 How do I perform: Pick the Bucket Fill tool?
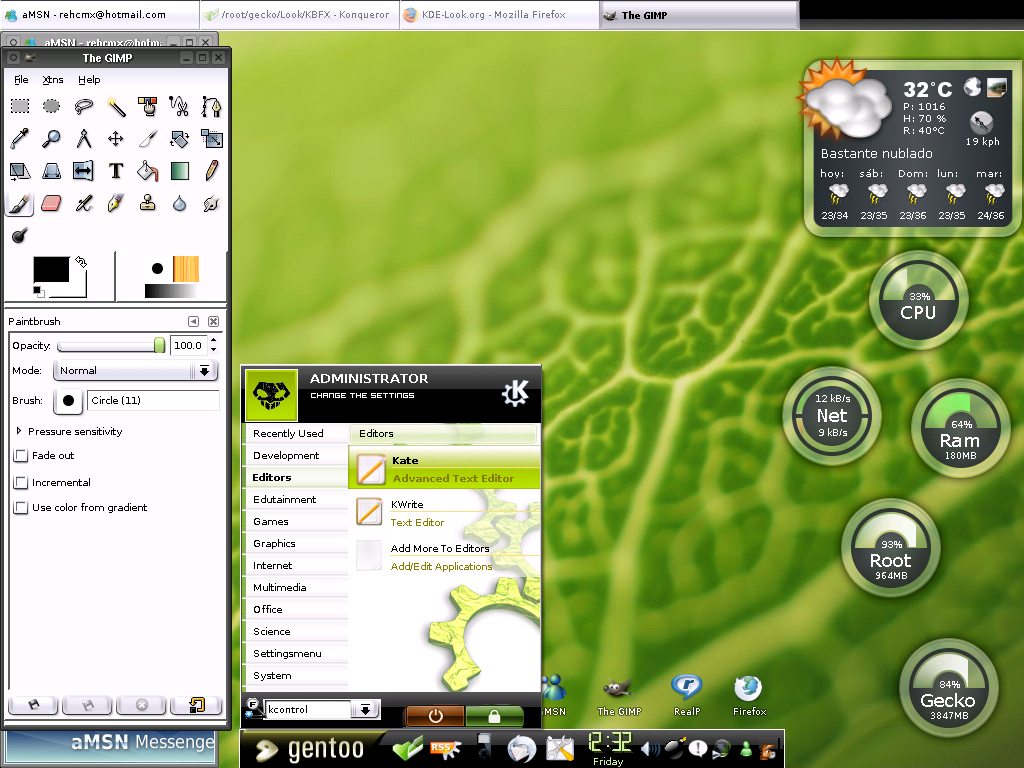pos(148,171)
